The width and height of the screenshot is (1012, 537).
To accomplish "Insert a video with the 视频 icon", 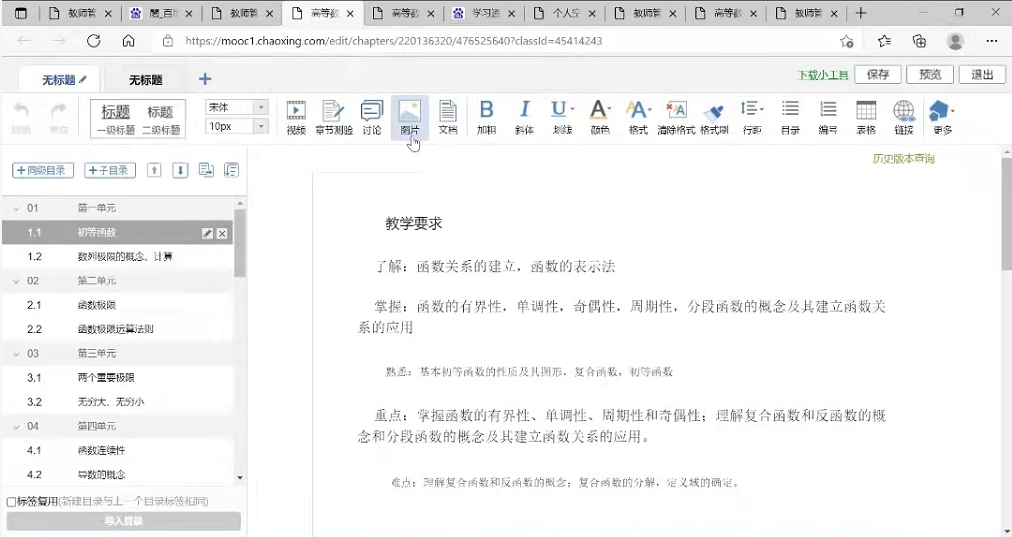I will [296, 117].
